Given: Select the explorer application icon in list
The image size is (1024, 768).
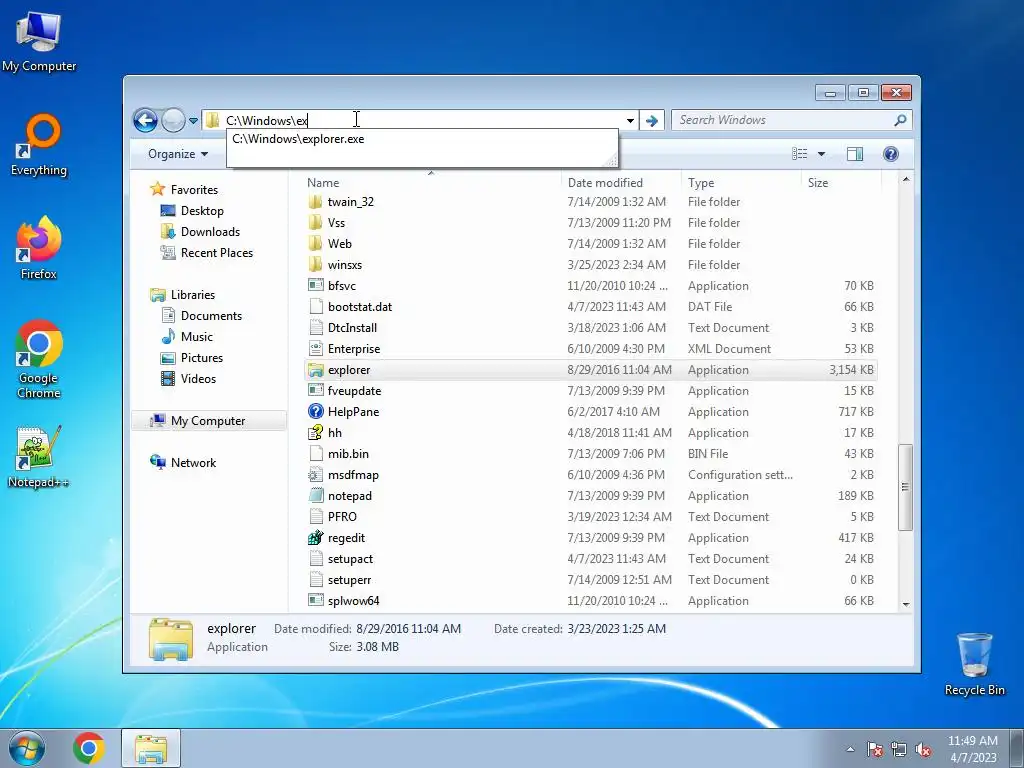Looking at the screenshot, I should point(315,370).
